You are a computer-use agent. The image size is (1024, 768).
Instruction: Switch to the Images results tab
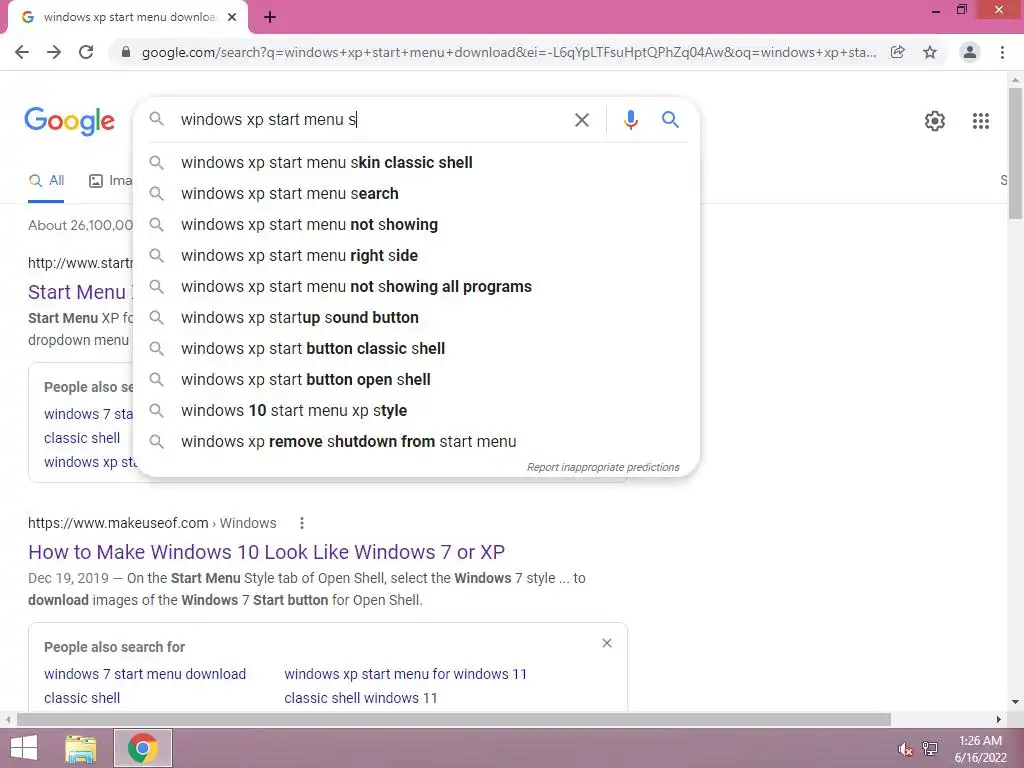(110, 181)
